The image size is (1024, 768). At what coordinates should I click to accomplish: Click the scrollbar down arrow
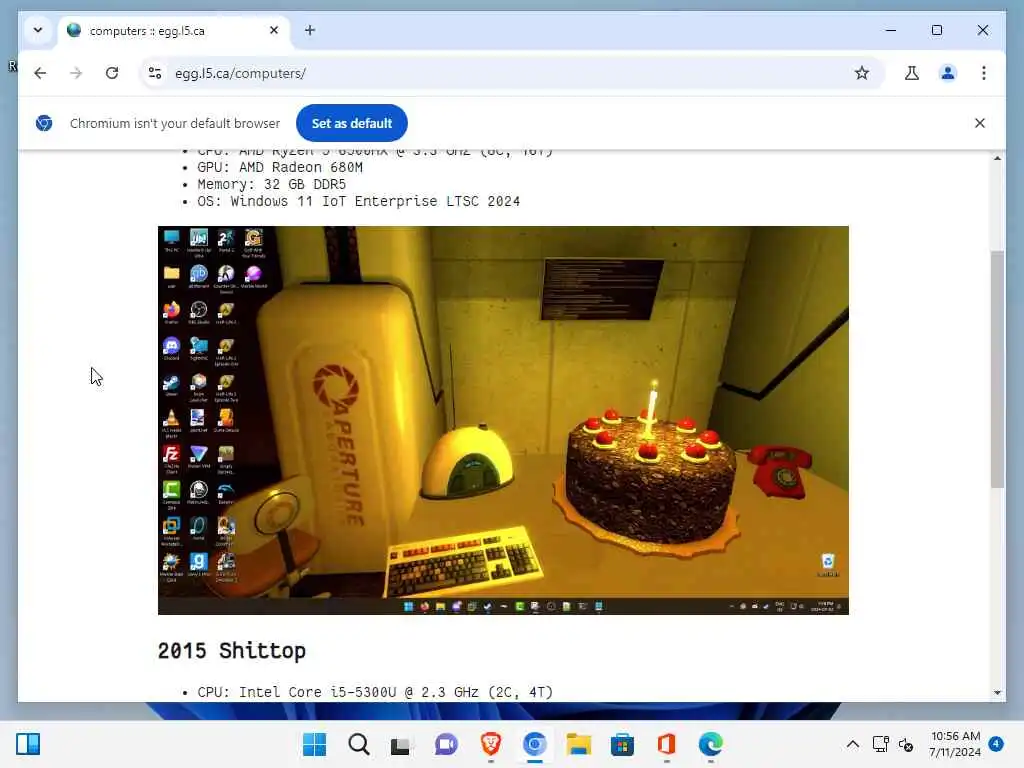click(x=997, y=692)
